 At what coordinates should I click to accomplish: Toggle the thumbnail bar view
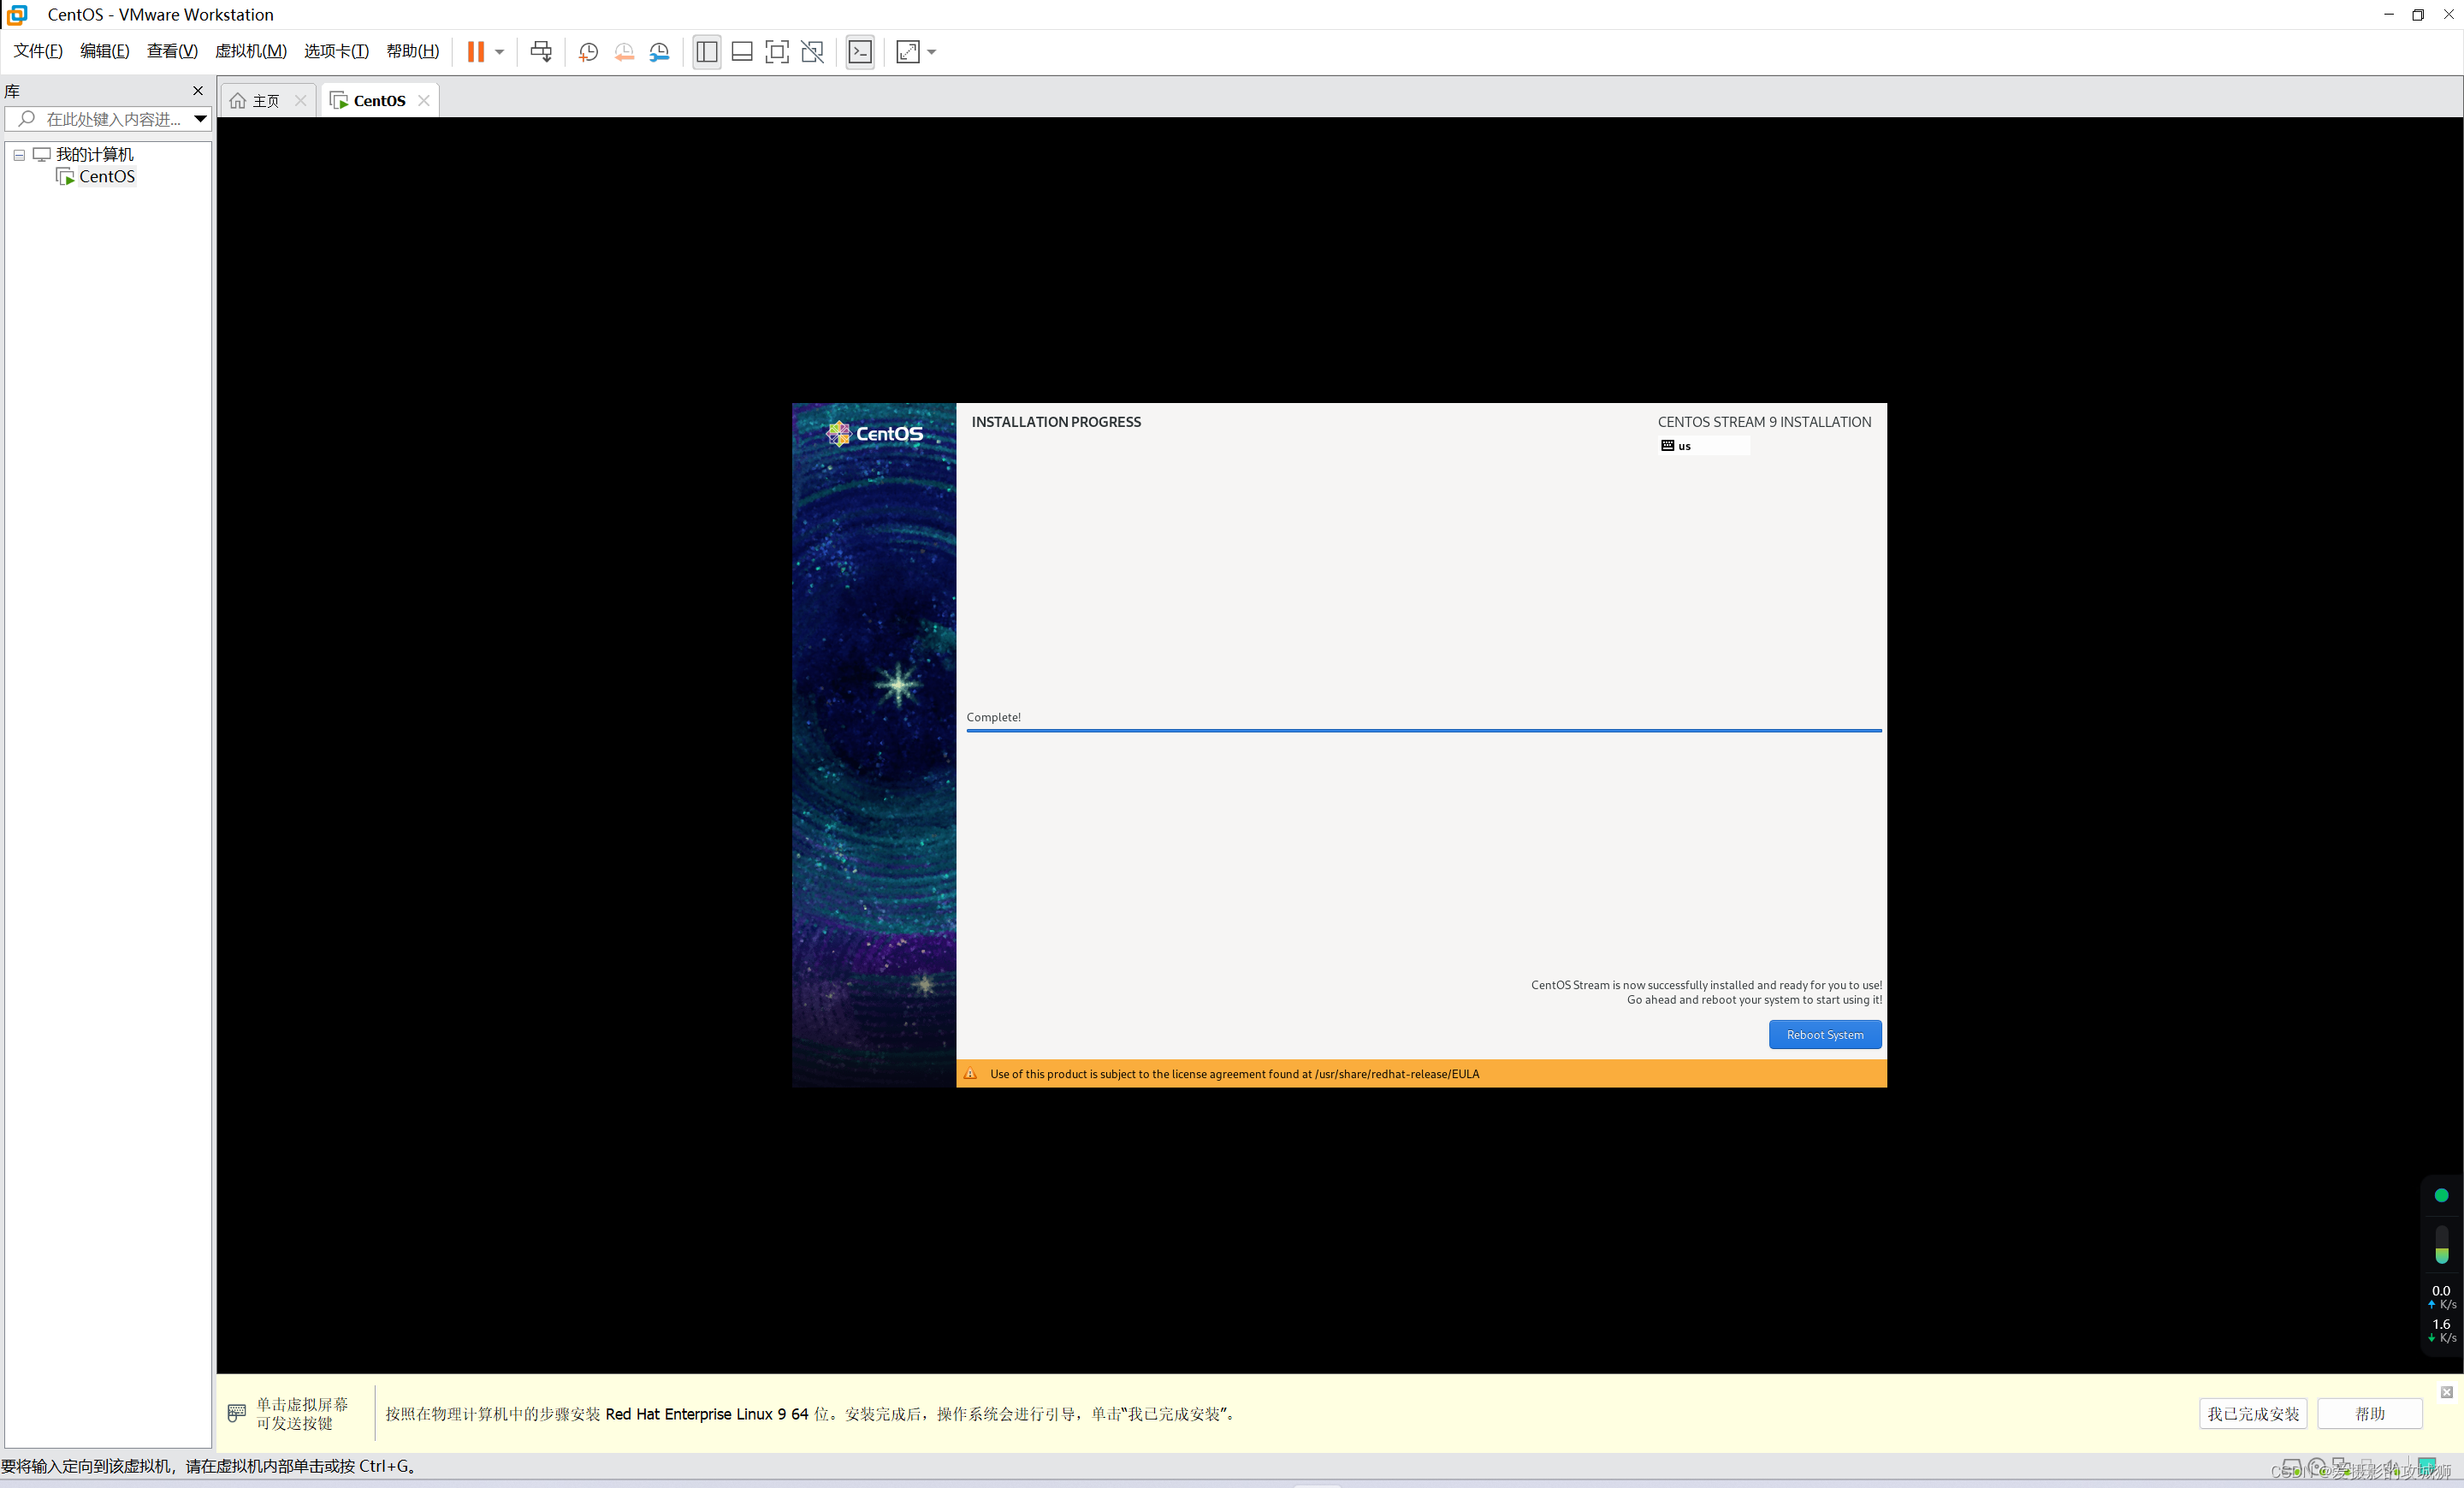pyautogui.click(x=742, y=52)
